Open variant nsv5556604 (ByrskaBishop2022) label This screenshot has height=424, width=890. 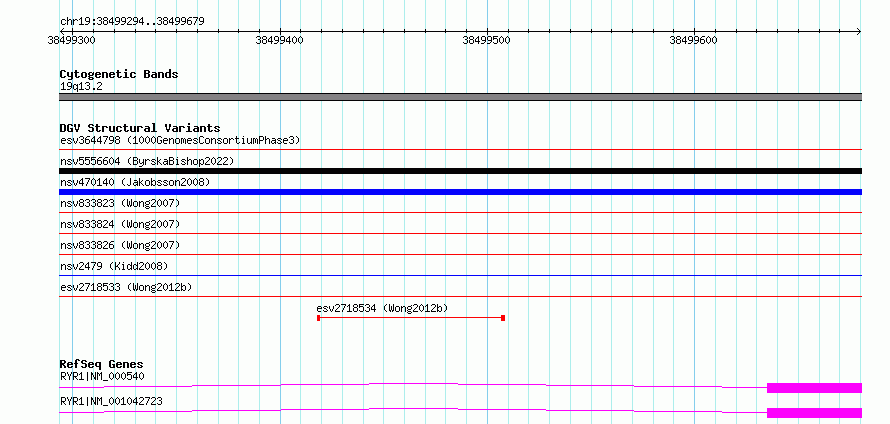(x=147, y=161)
